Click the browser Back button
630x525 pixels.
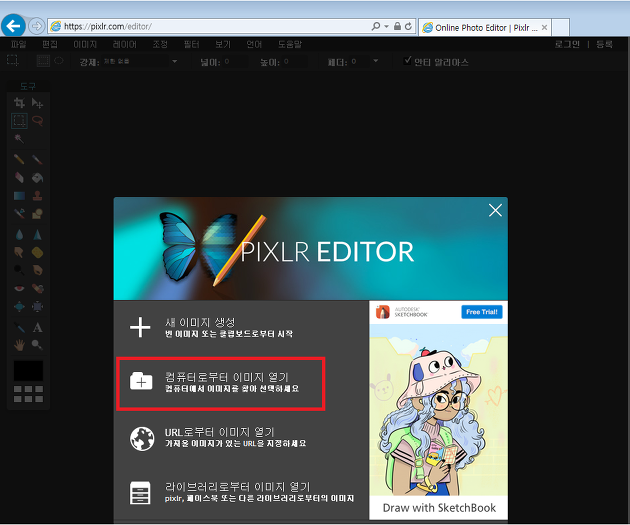point(13,26)
